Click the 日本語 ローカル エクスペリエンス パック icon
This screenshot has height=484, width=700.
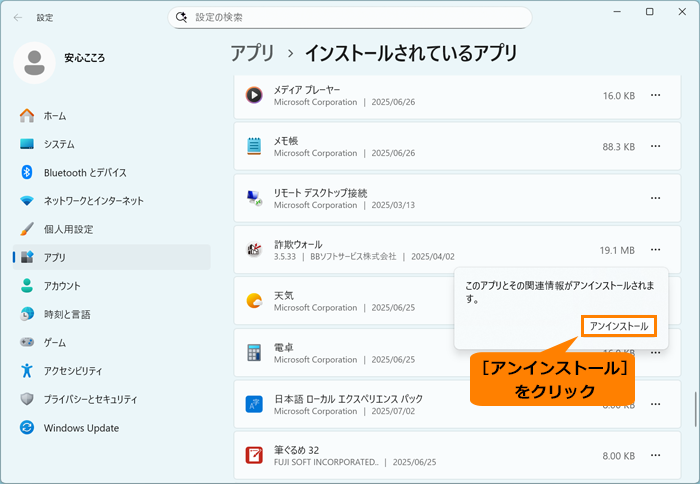point(254,404)
